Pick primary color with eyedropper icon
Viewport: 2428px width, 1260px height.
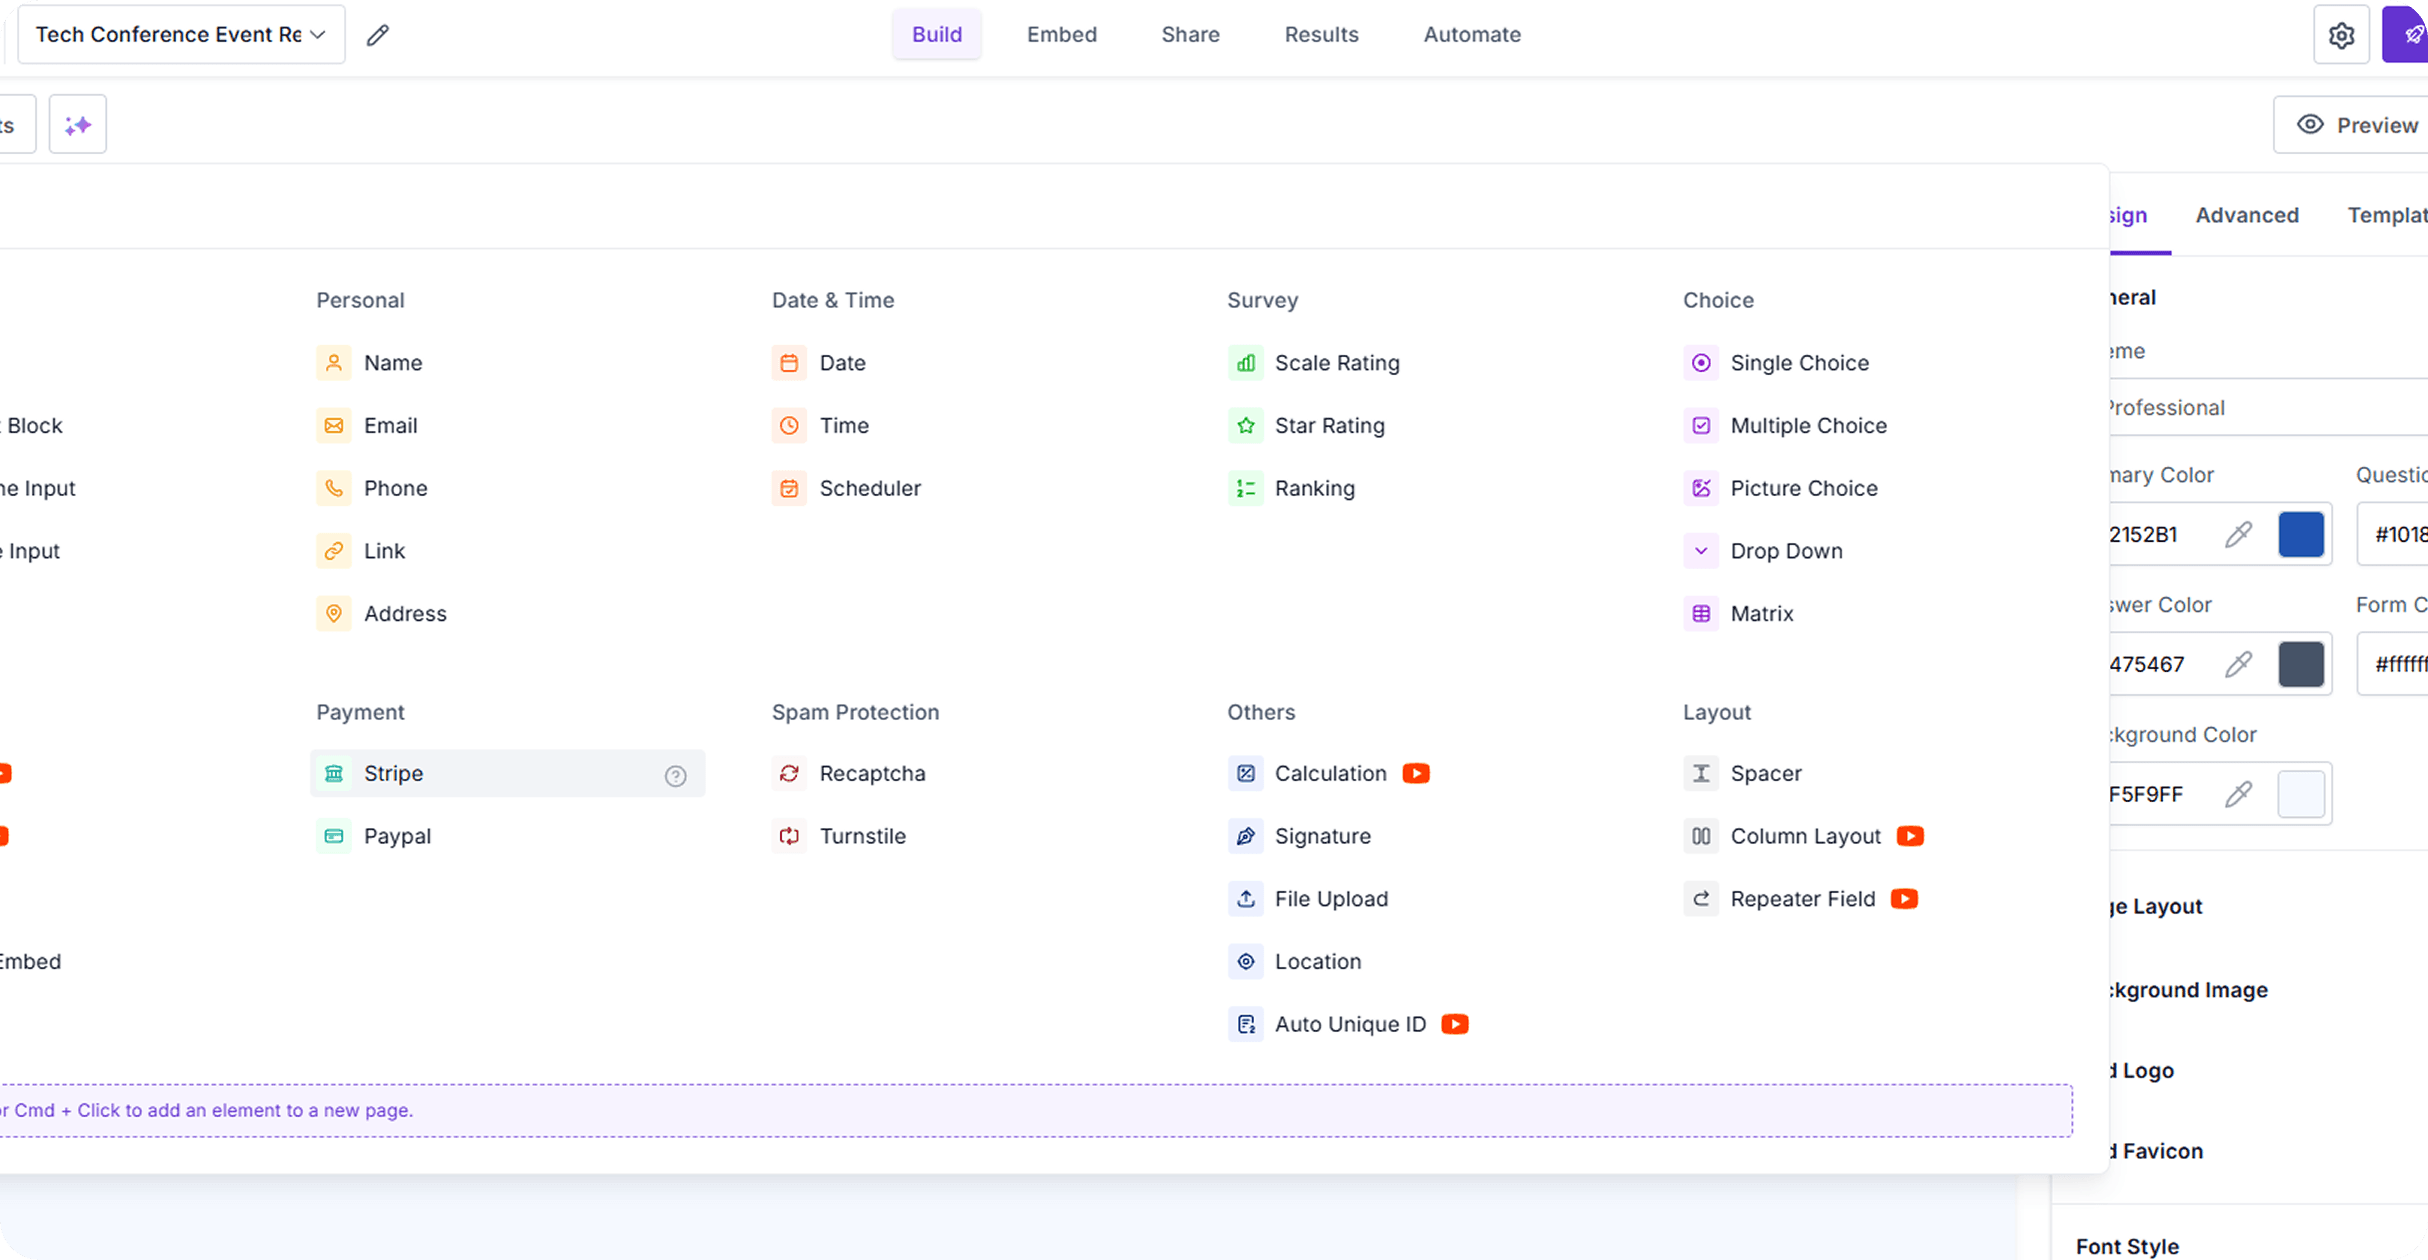[x=2238, y=535]
